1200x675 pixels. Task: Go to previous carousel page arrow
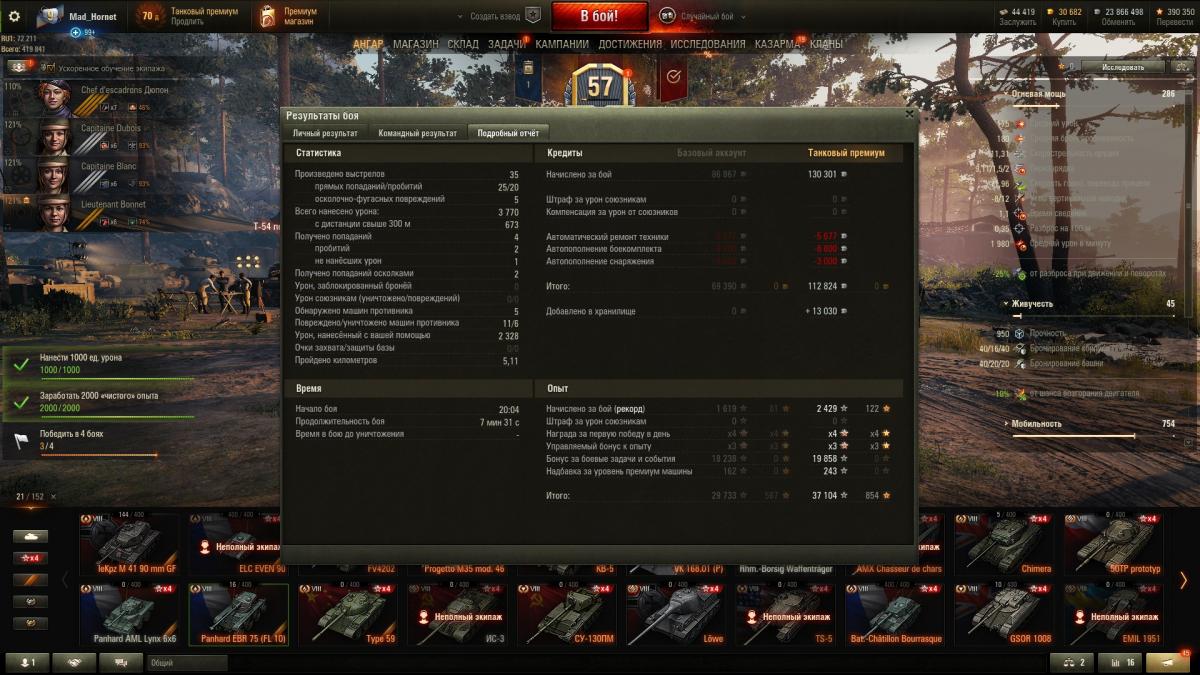click(x=66, y=580)
